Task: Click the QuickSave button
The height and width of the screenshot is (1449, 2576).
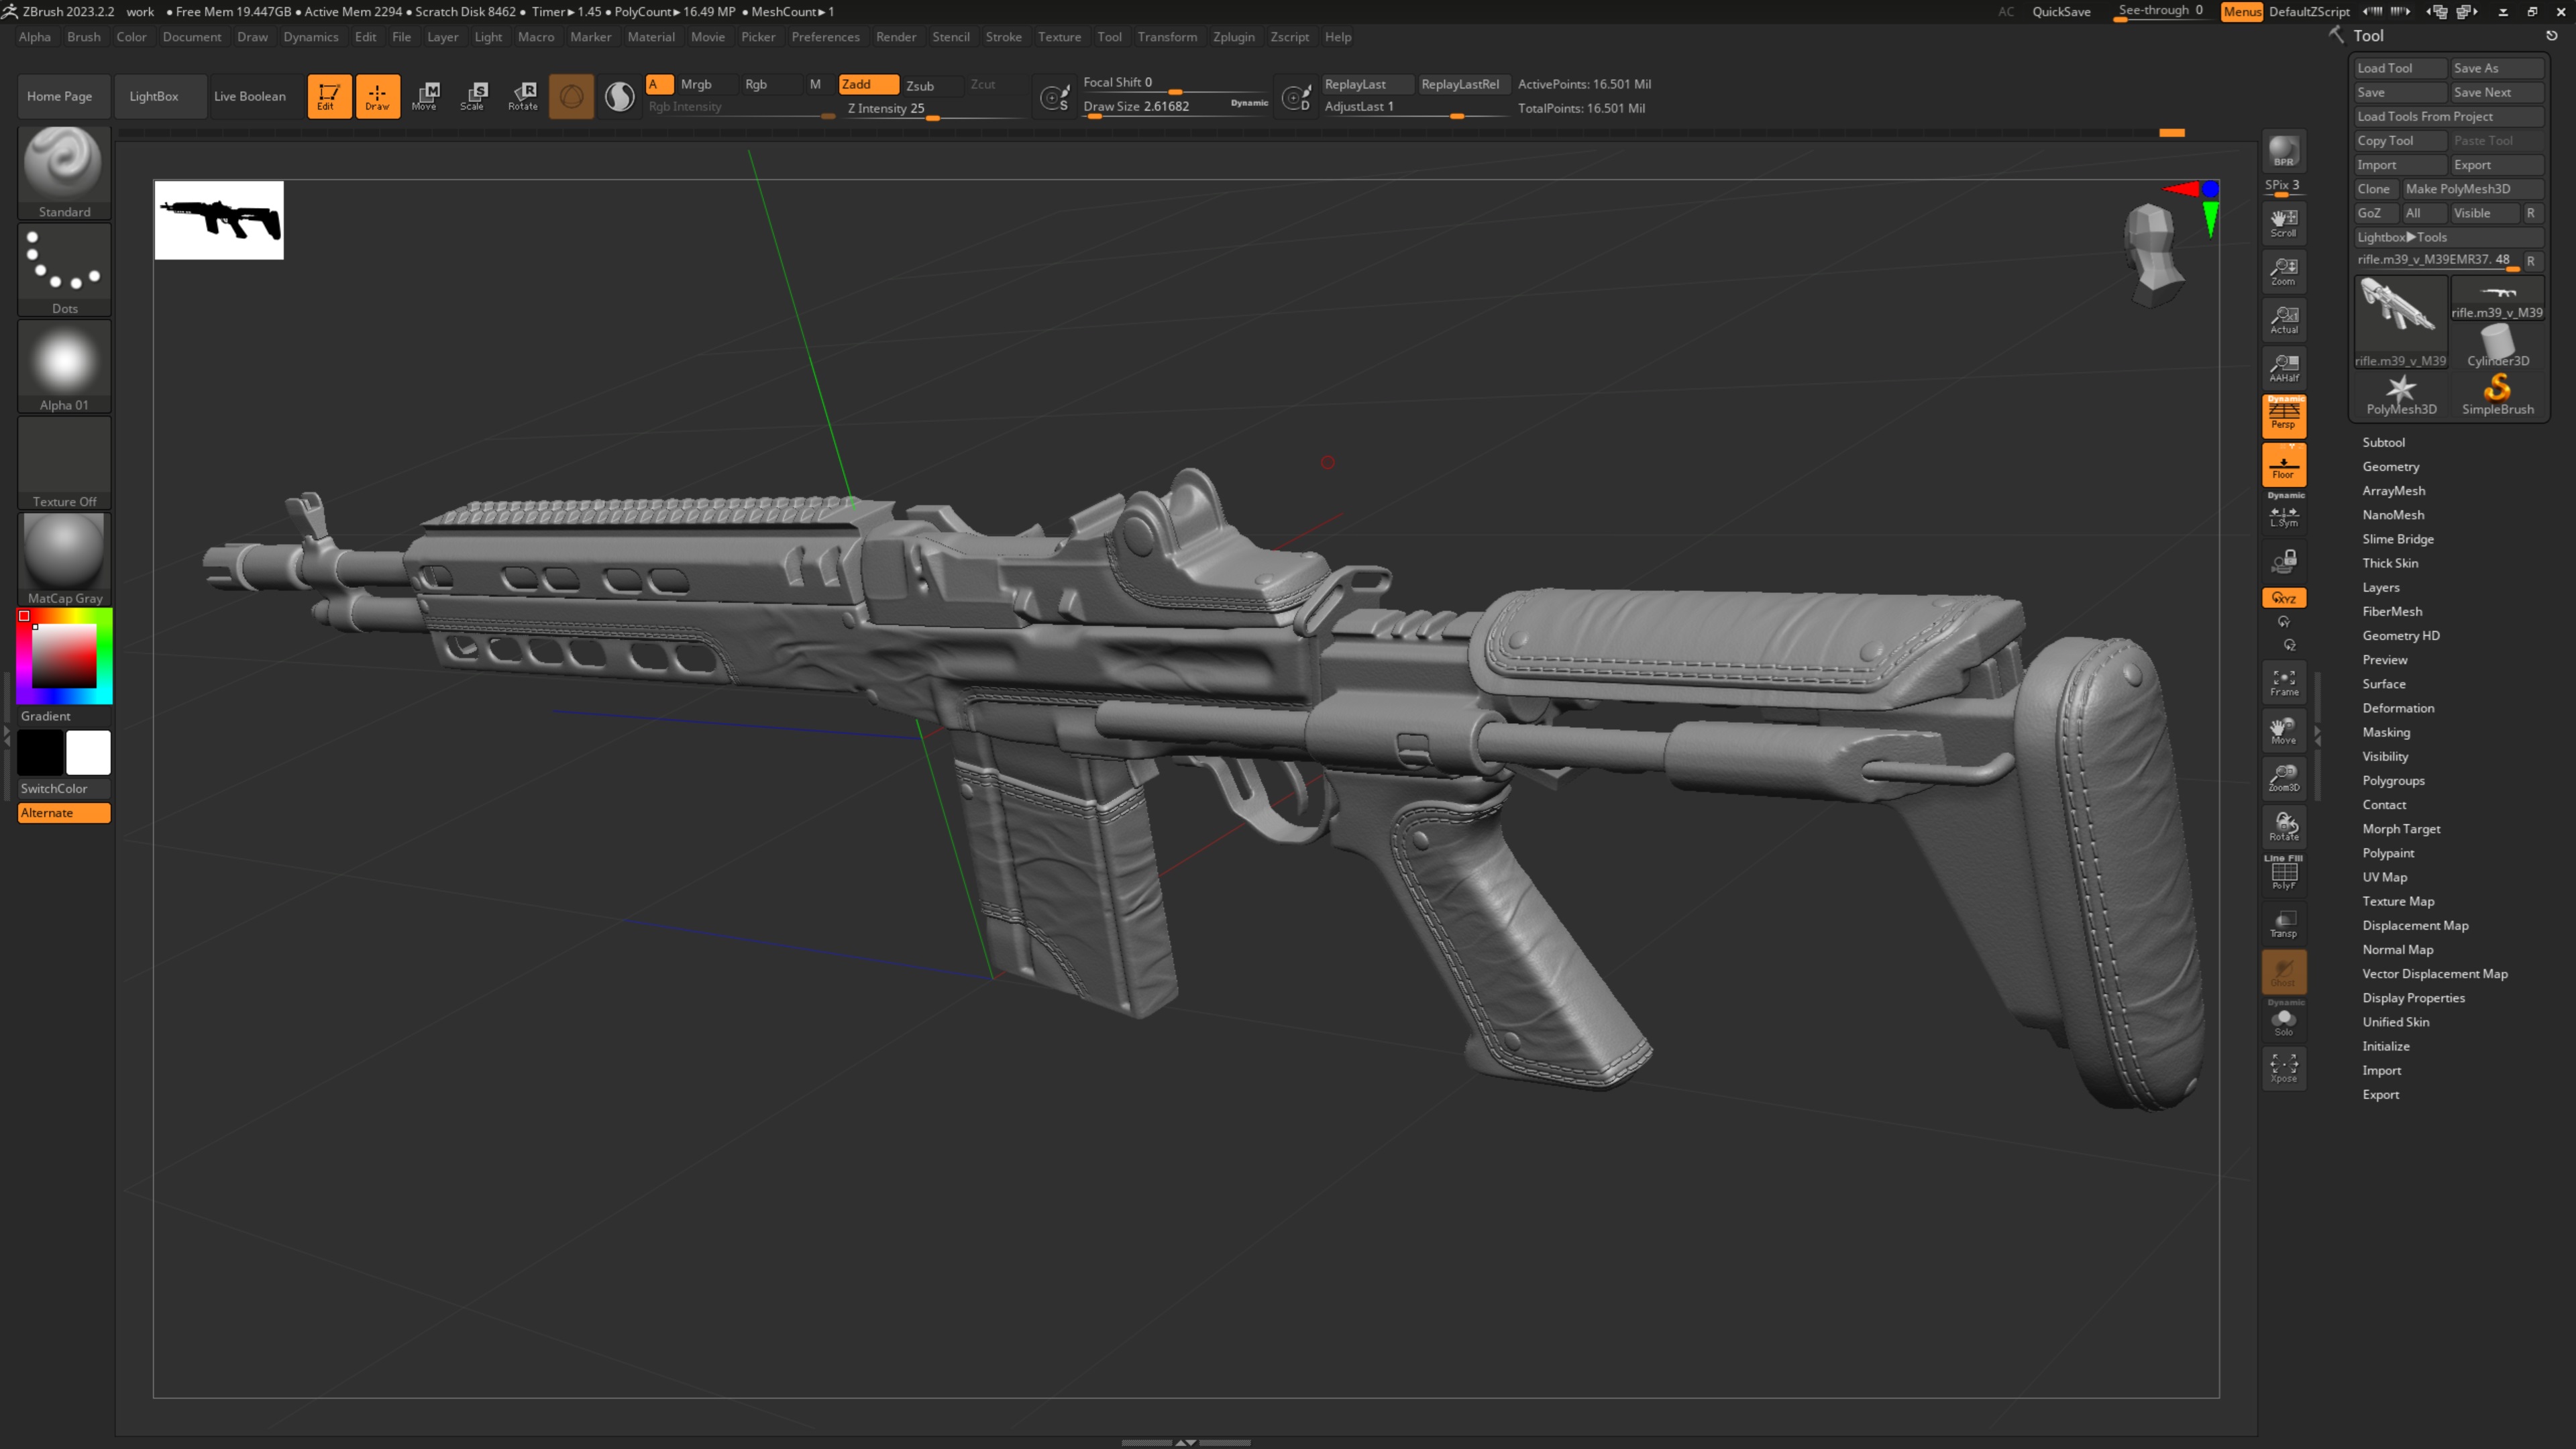Action: point(2061,12)
